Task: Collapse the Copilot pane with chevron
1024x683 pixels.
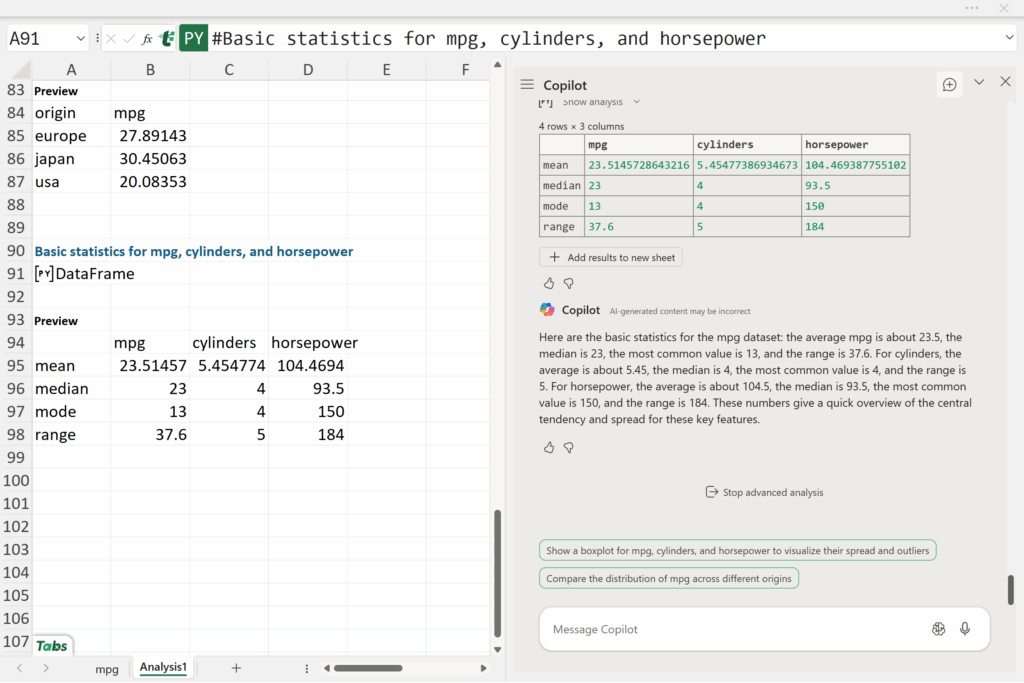Action: 979,82
